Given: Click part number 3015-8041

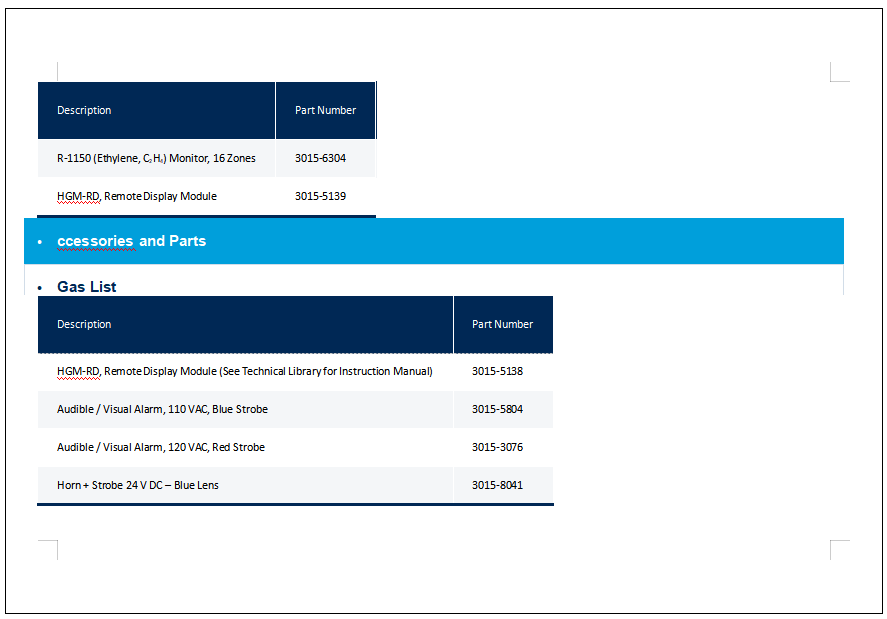Looking at the screenshot, I should tap(498, 485).
